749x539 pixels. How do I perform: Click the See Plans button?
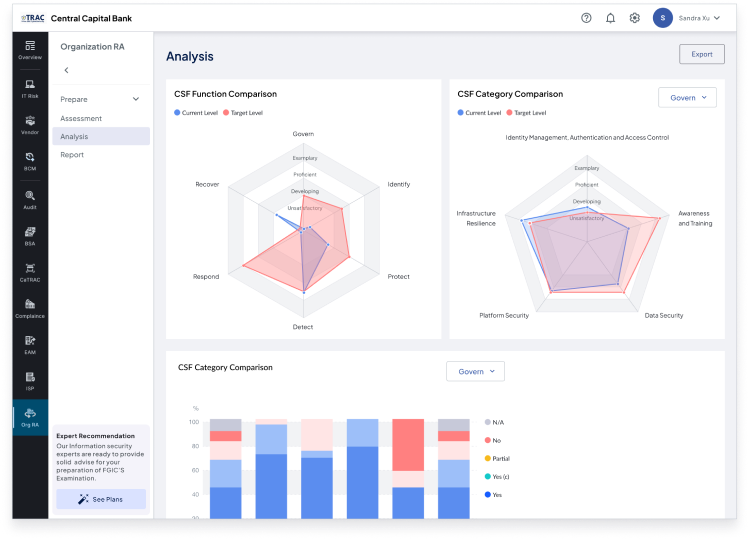tap(101, 499)
